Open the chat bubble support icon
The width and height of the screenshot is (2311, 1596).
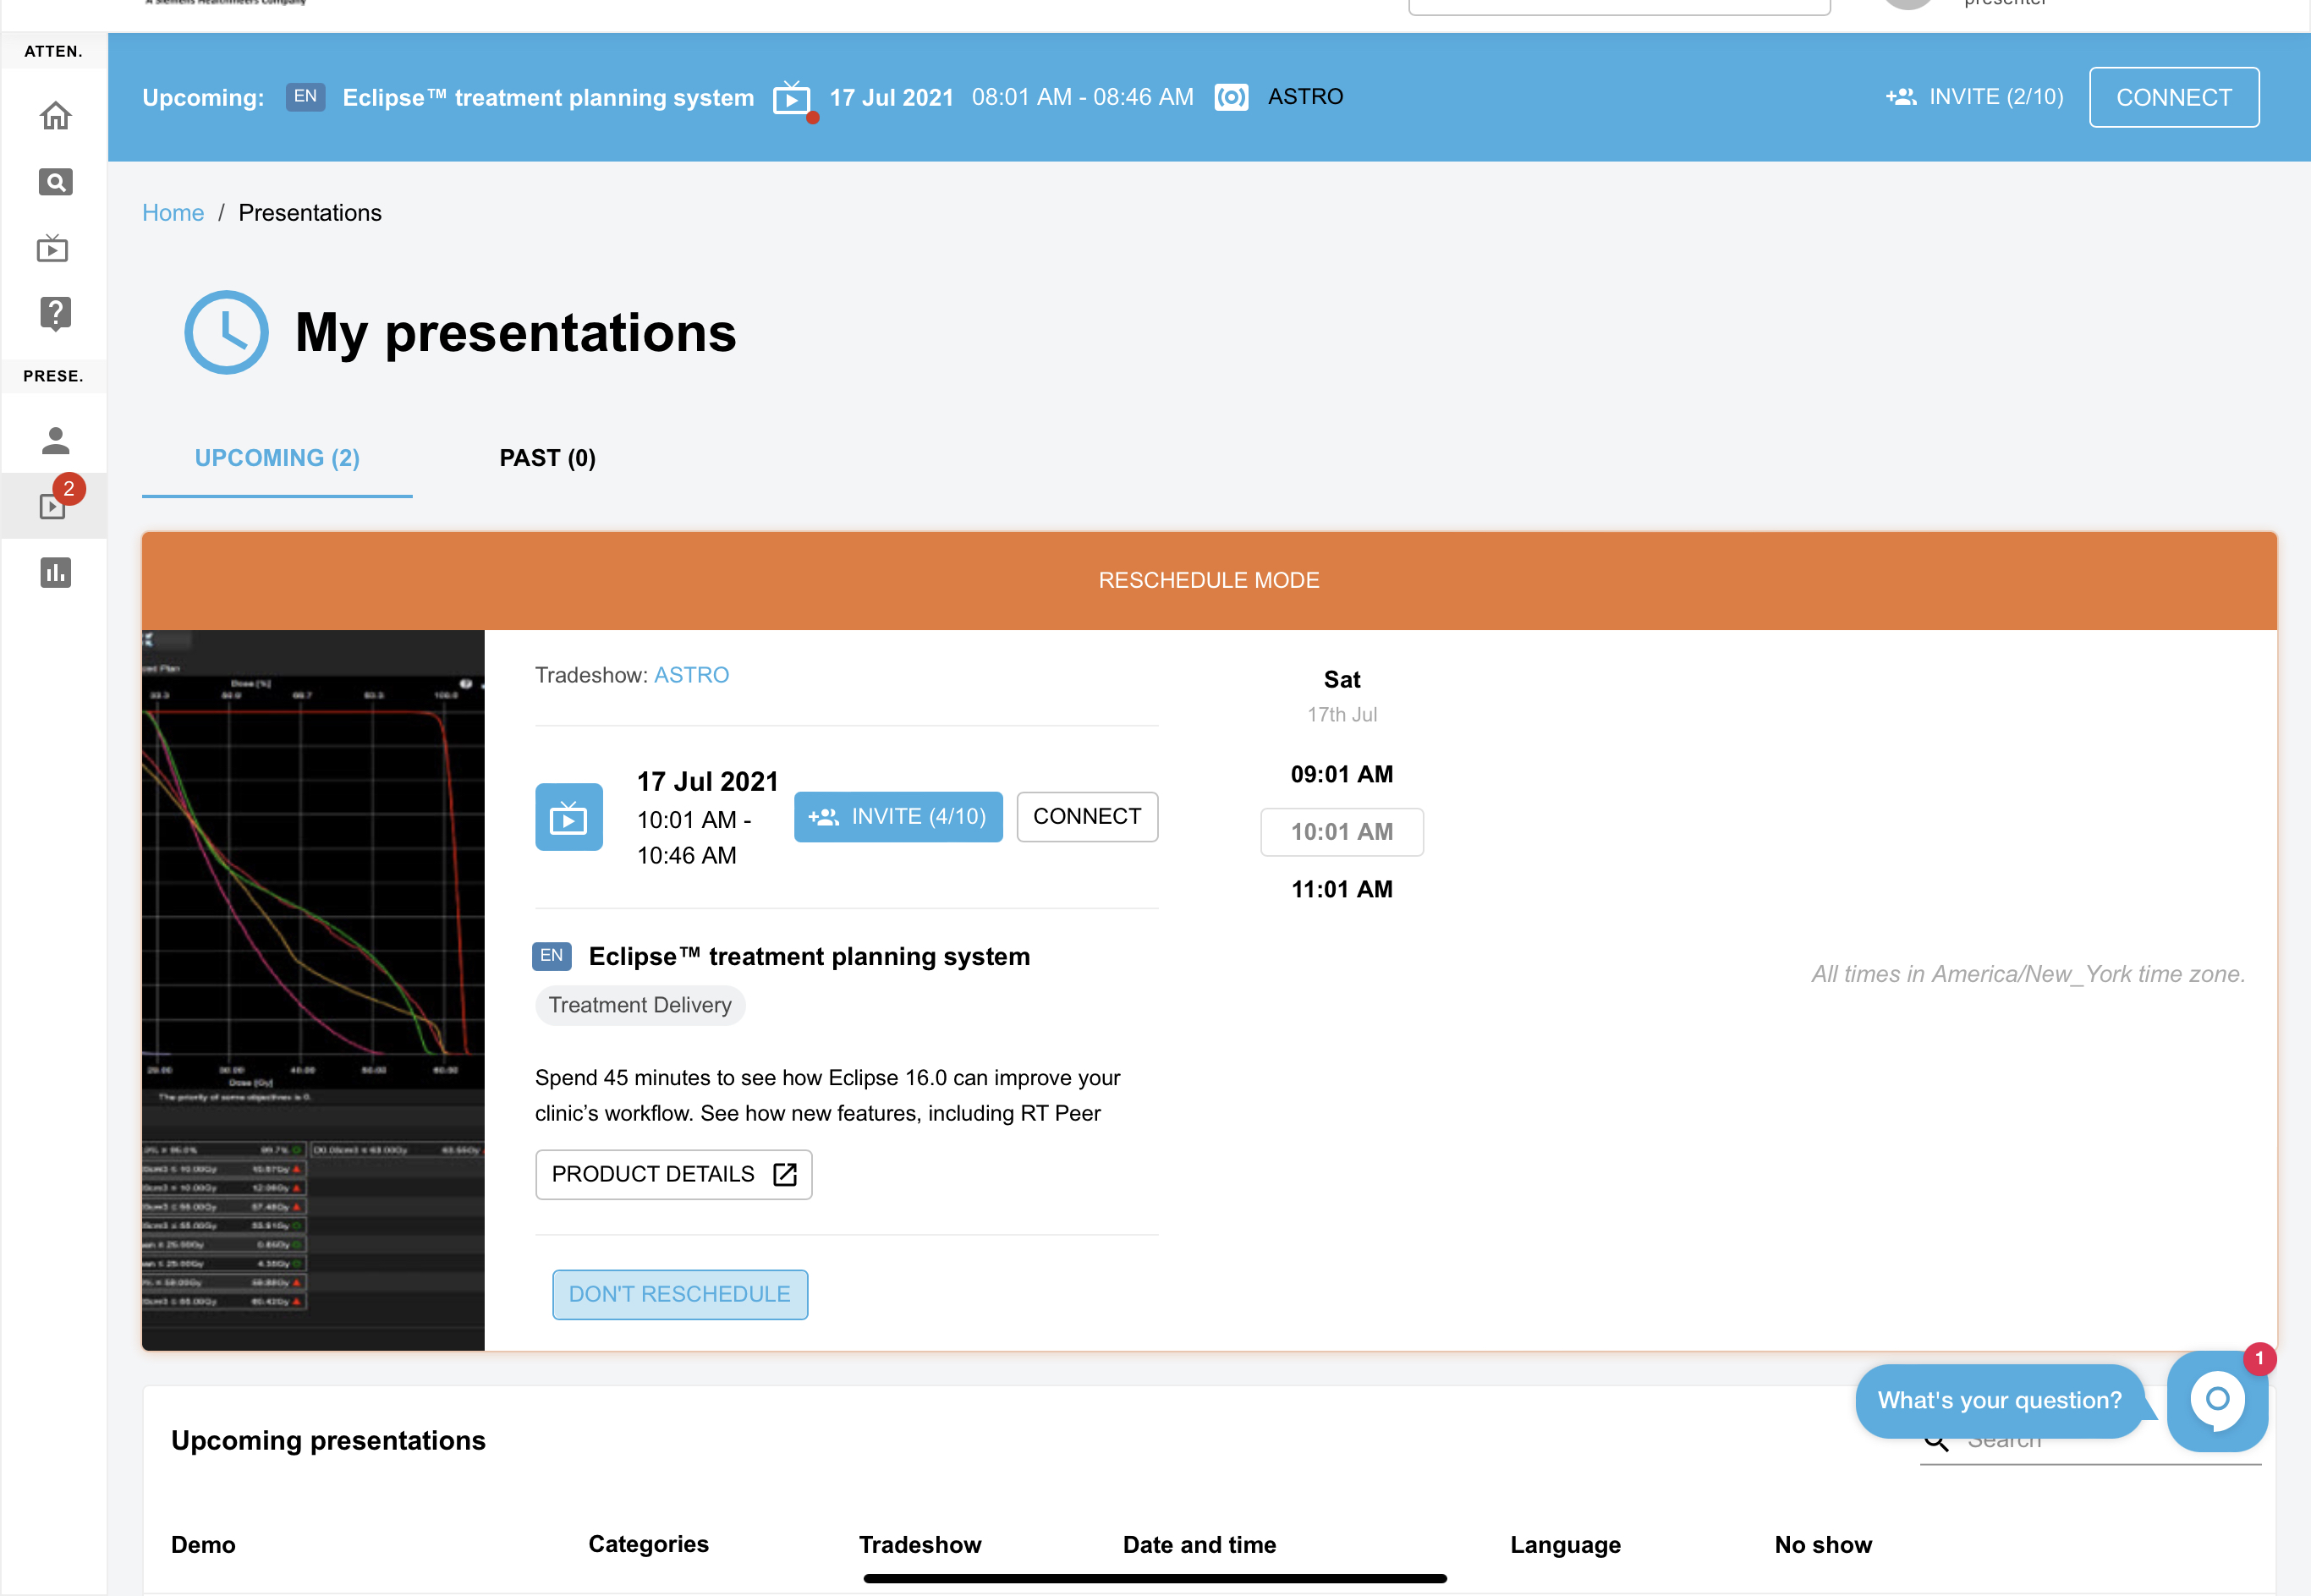click(2216, 1401)
